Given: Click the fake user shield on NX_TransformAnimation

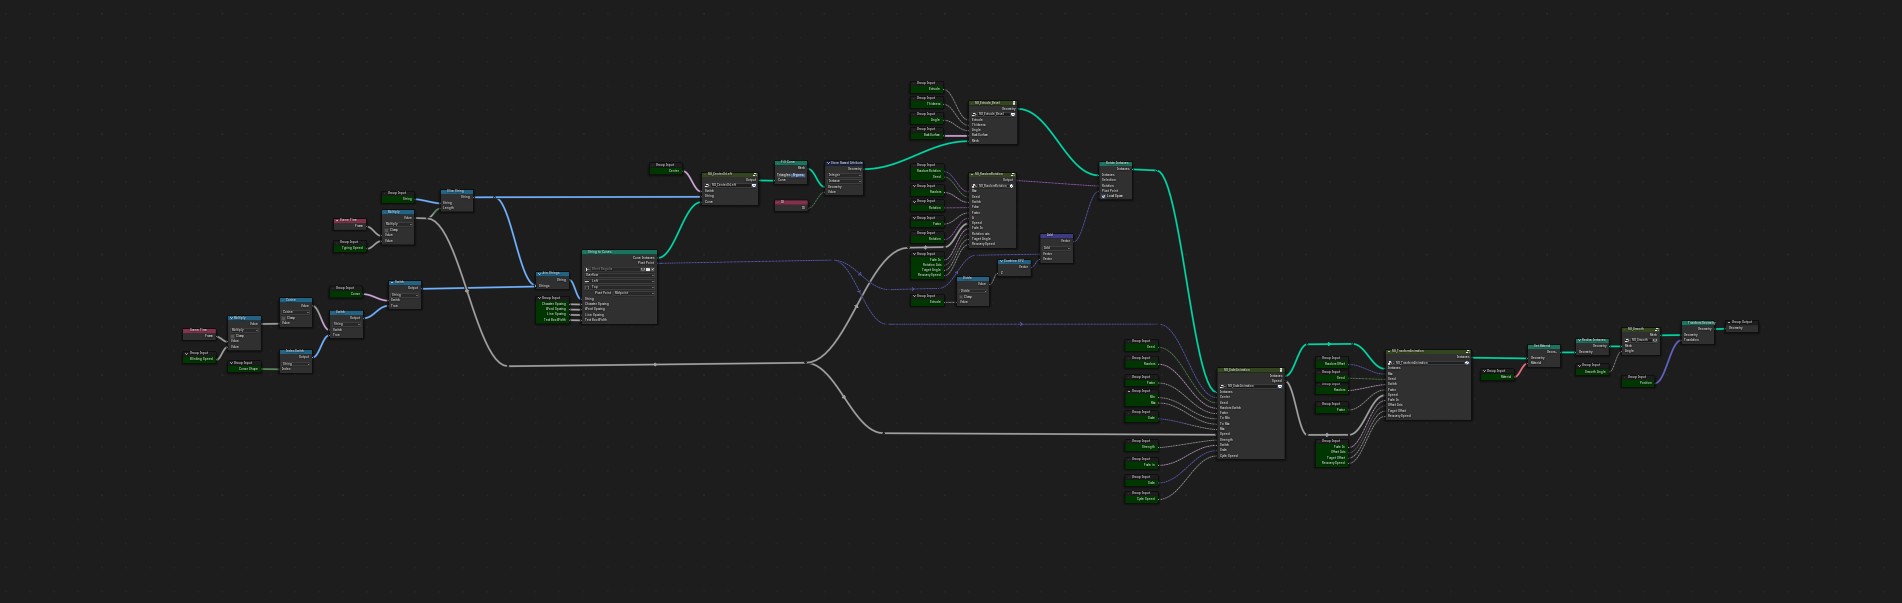Looking at the screenshot, I should tap(1467, 363).
